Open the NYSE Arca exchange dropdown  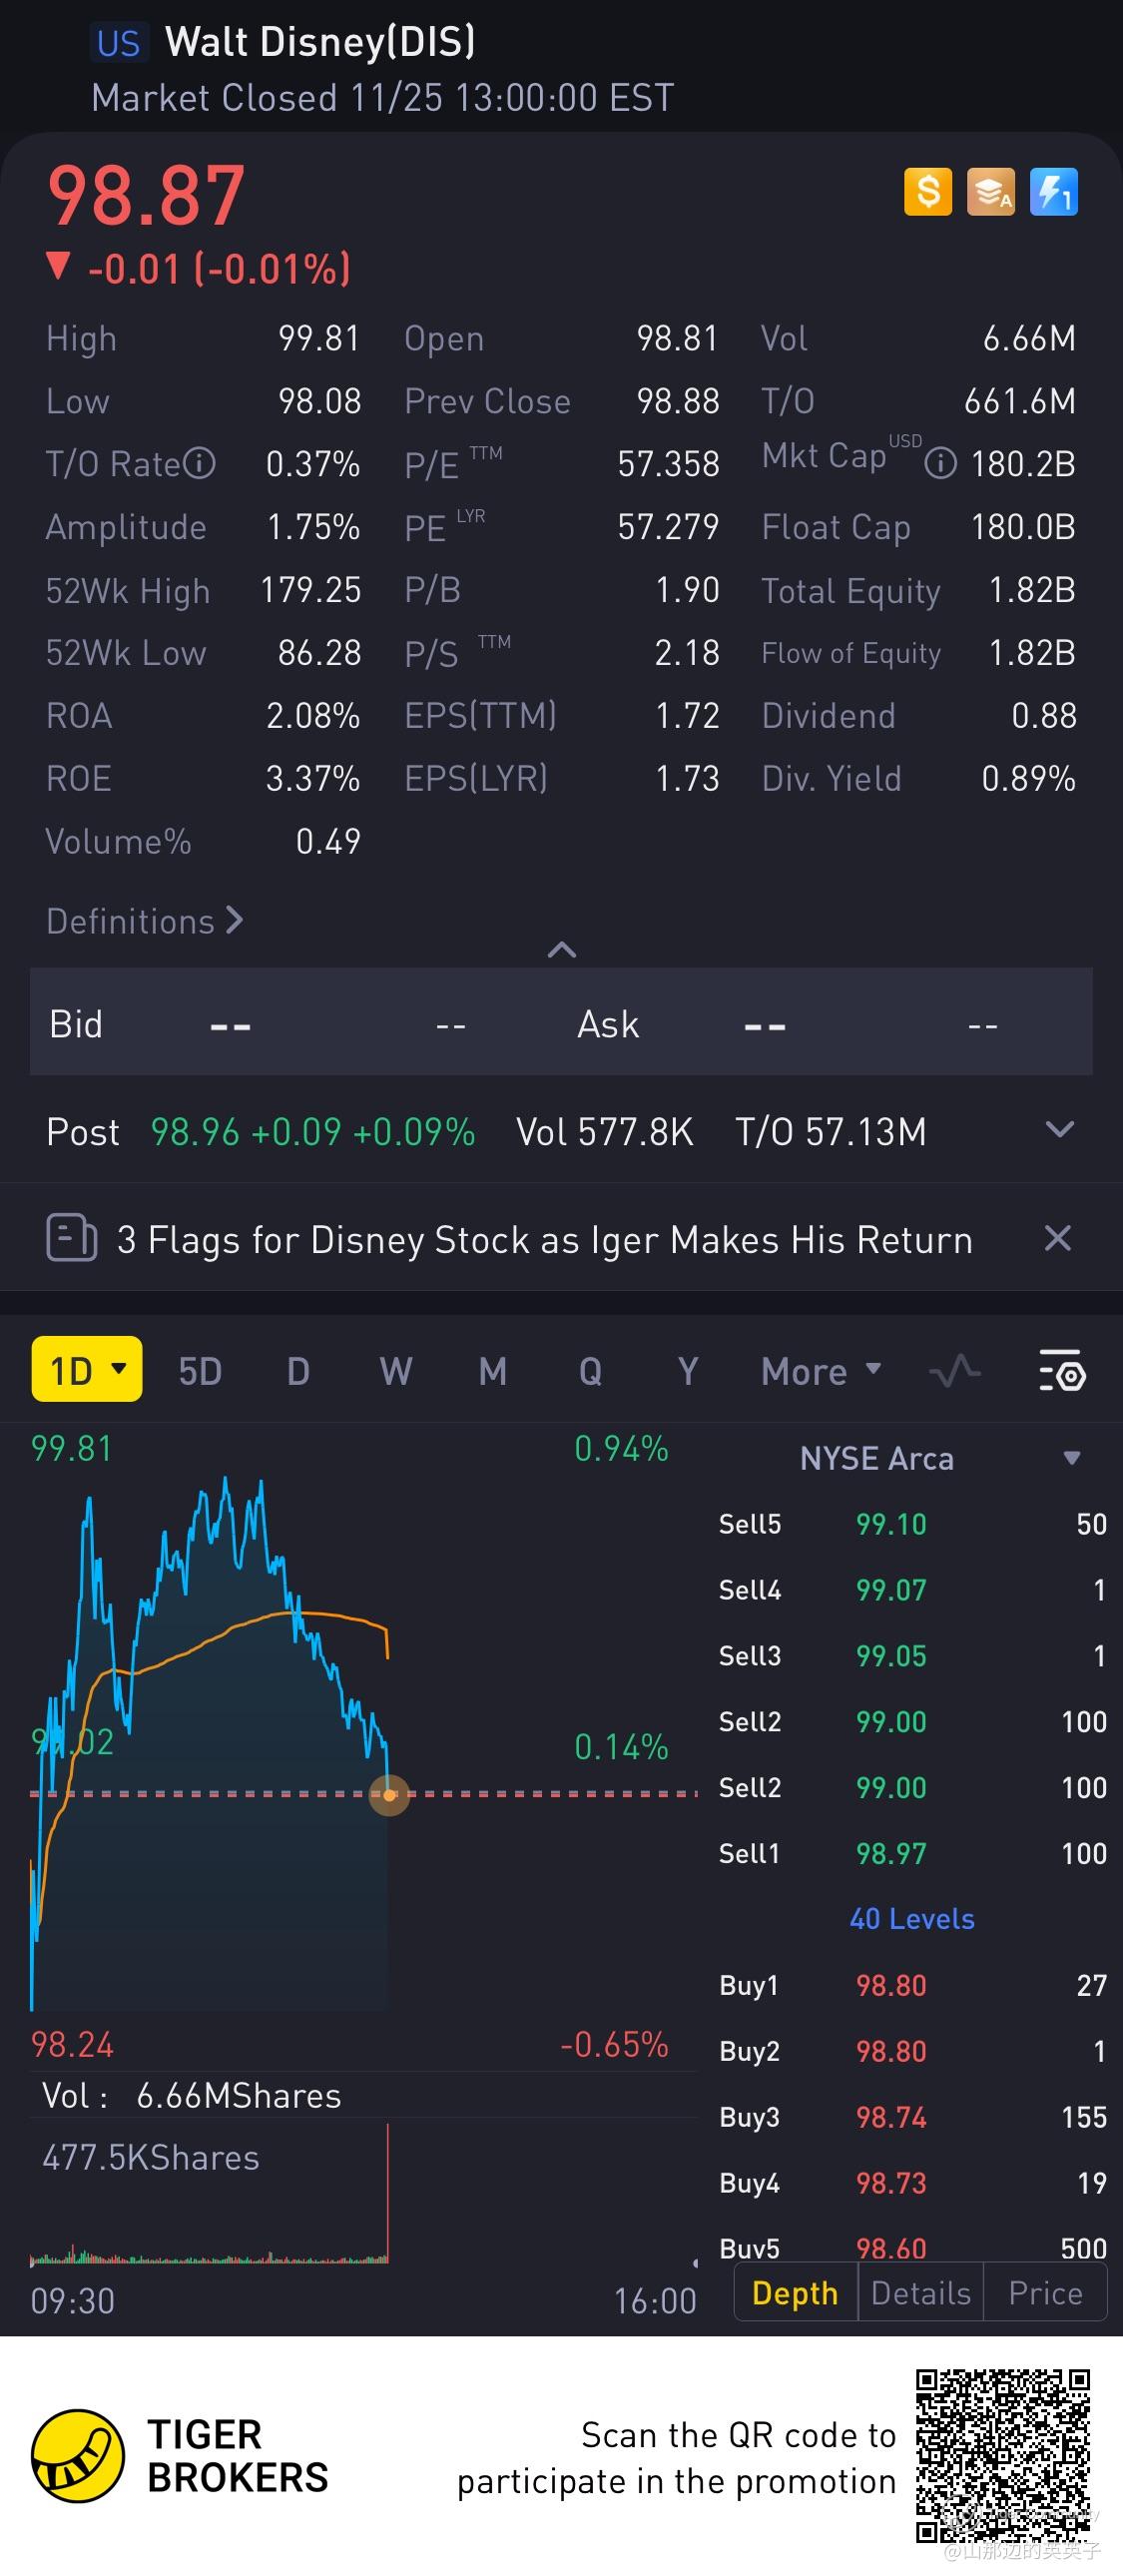point(1071,1458)
